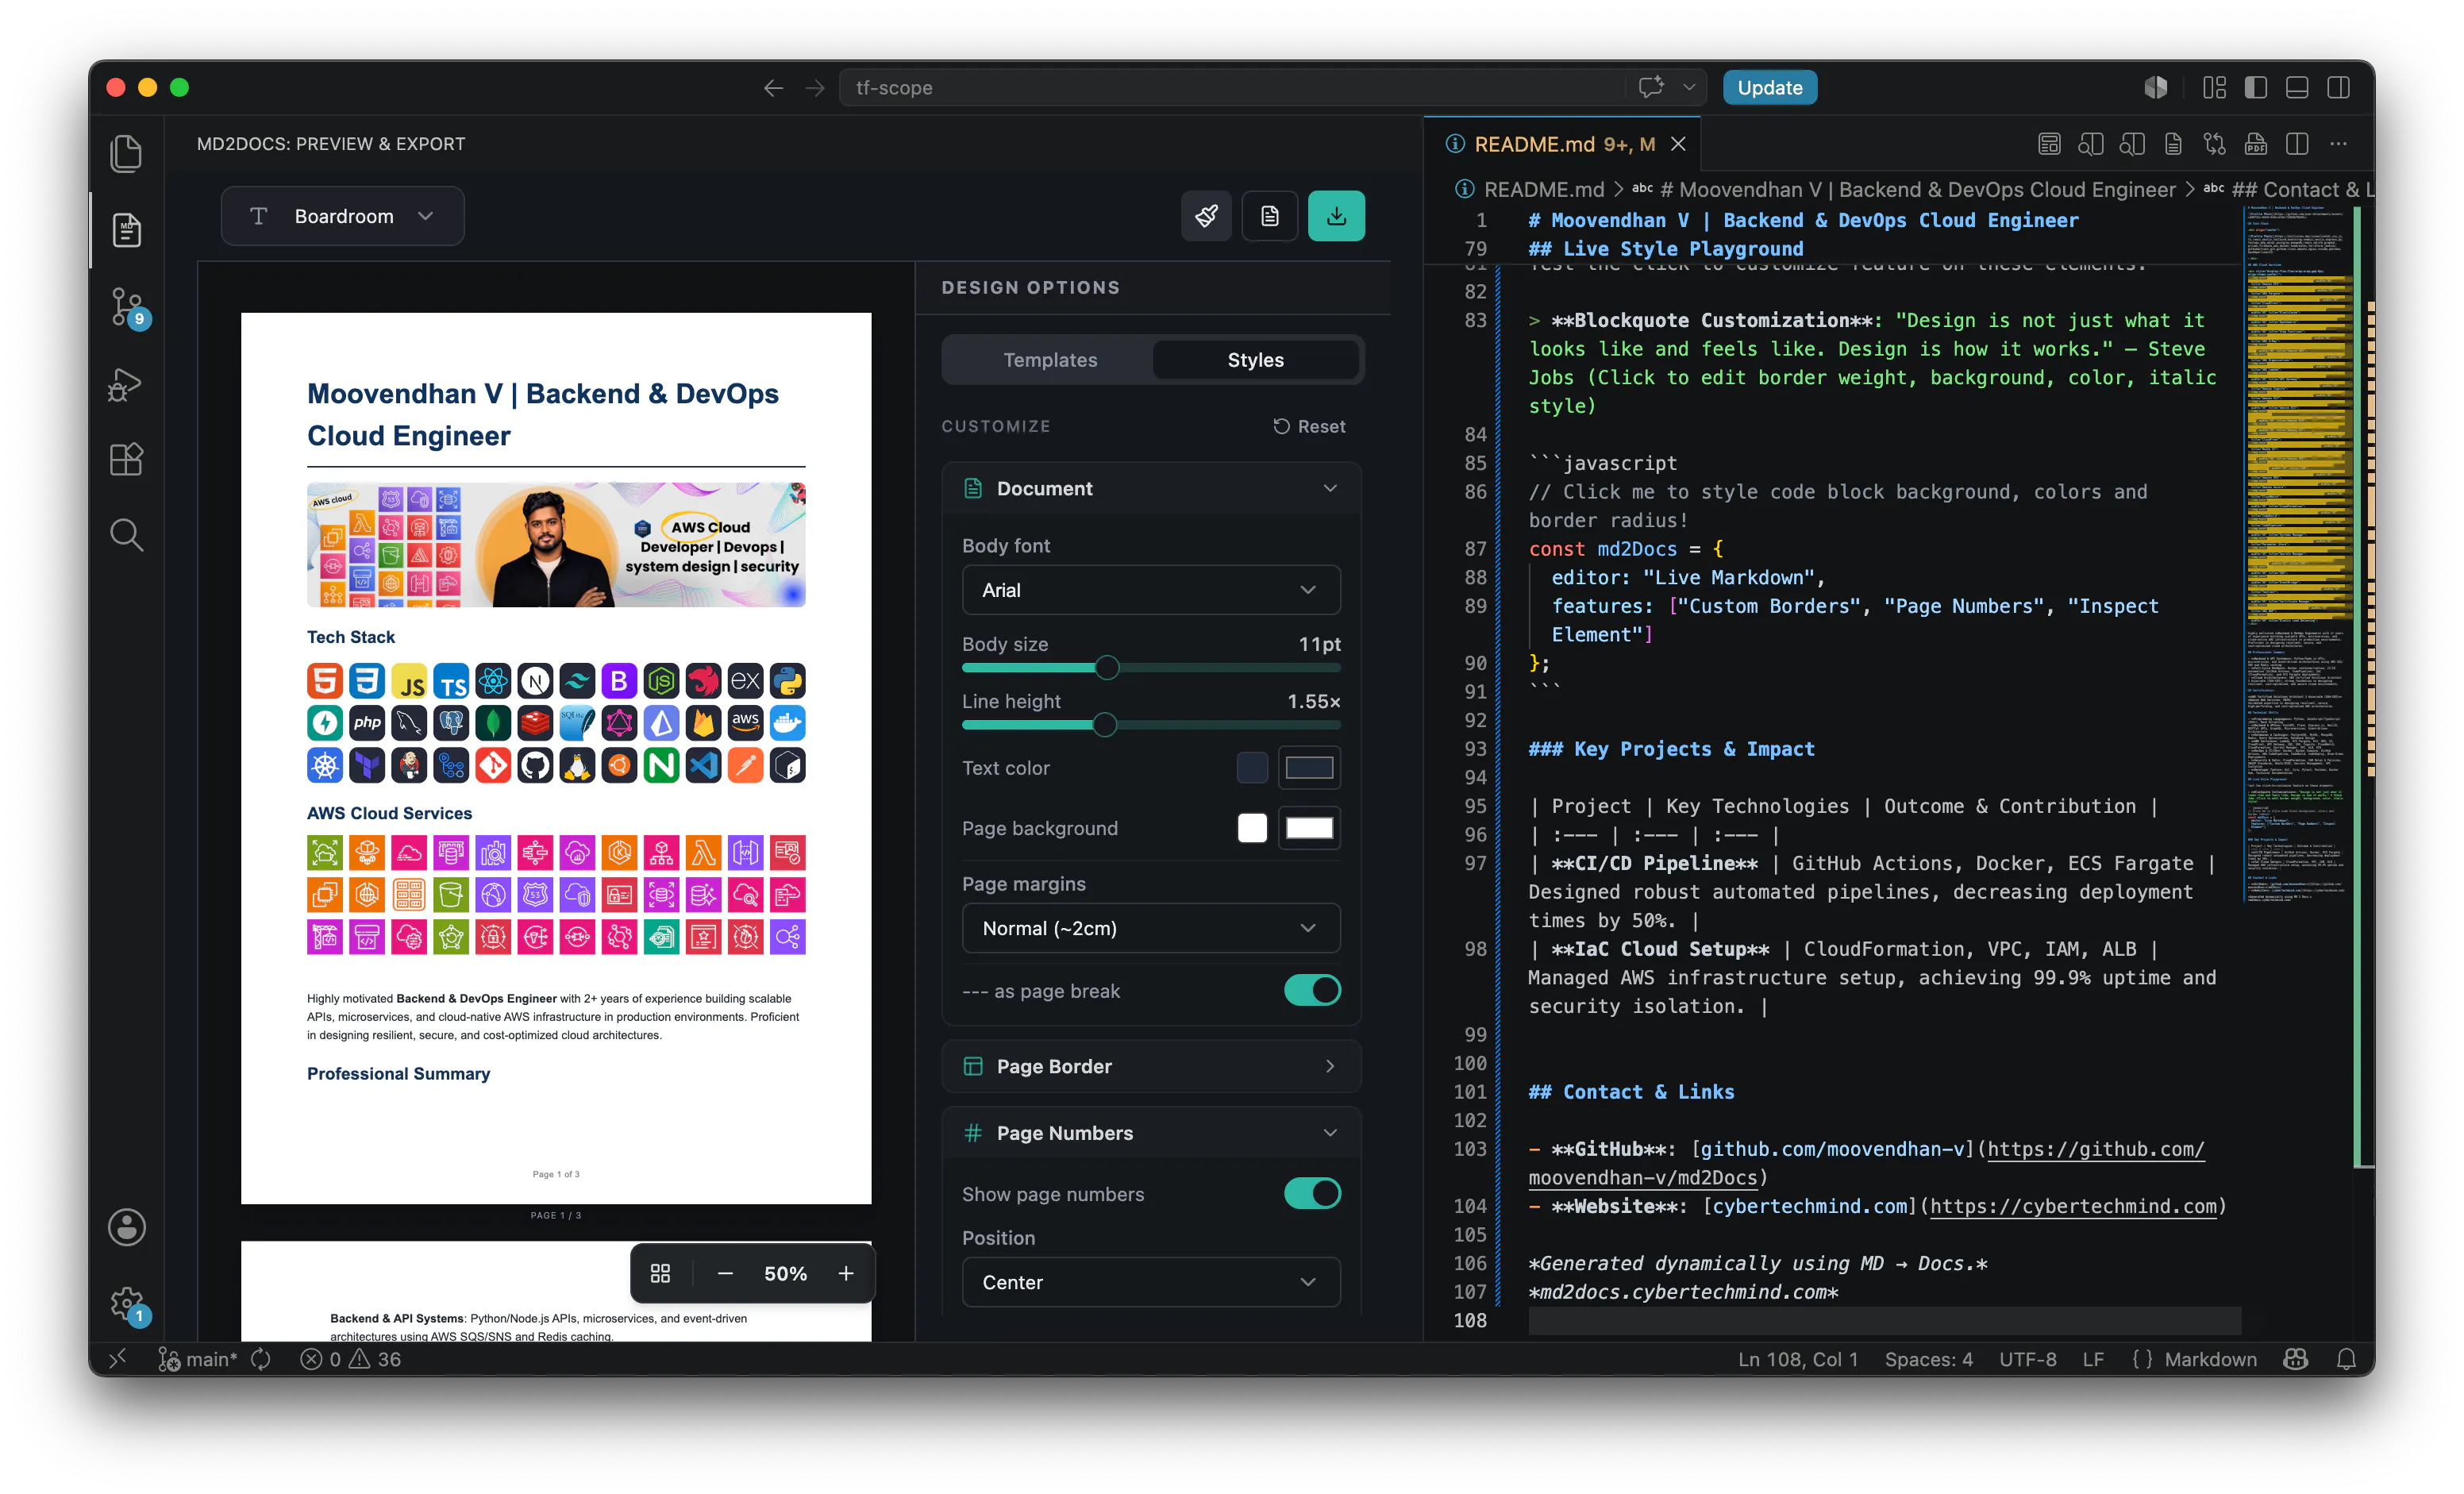The width and height of the screenshot is (2464, 1494).
Task: Click errors and warnings count 0 36
Action: [351, 1359]
